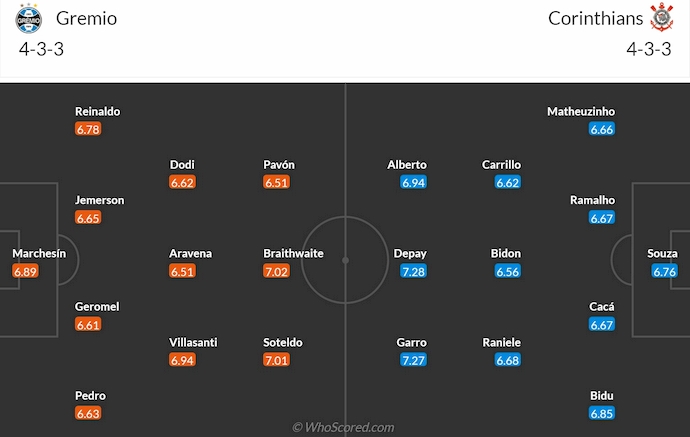Click Alberto's 6.94 rating badge
This screenshot has height=437, width=690.
point(413,182)
